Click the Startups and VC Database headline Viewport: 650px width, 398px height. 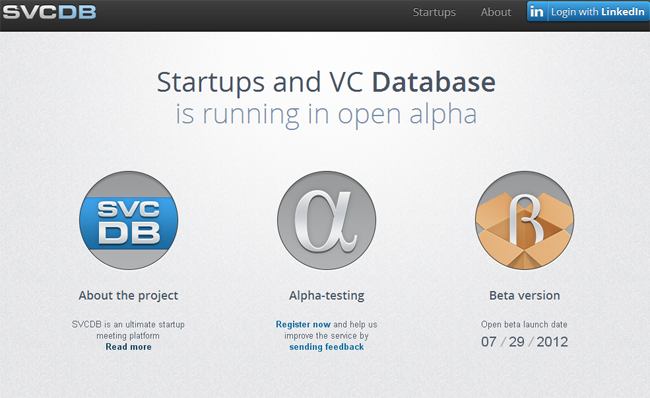326,82
